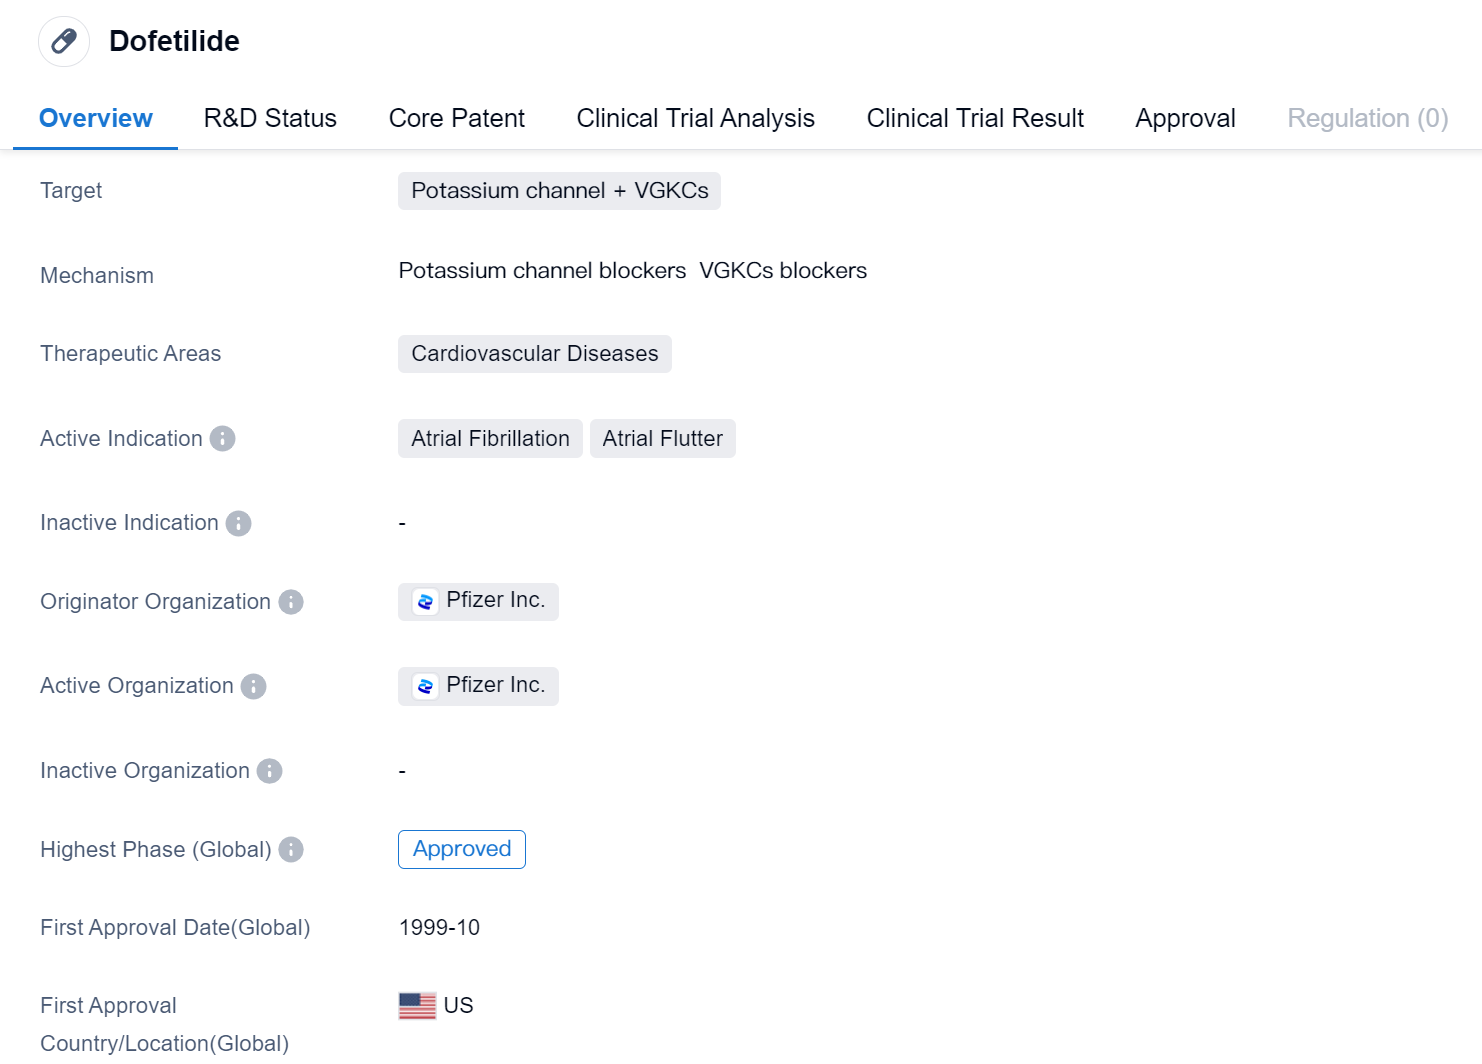
Task: Open the Core Patent tab
Action: point(456,118)
